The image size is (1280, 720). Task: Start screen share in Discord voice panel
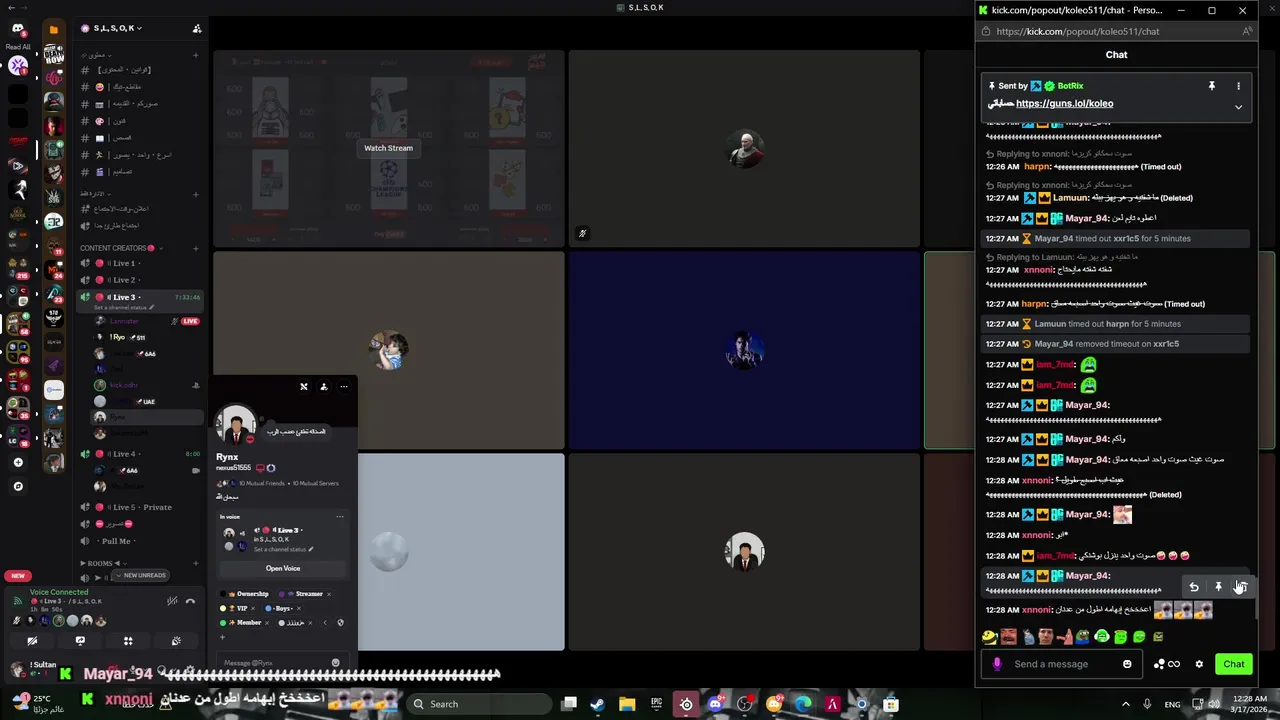pos(80,641)
